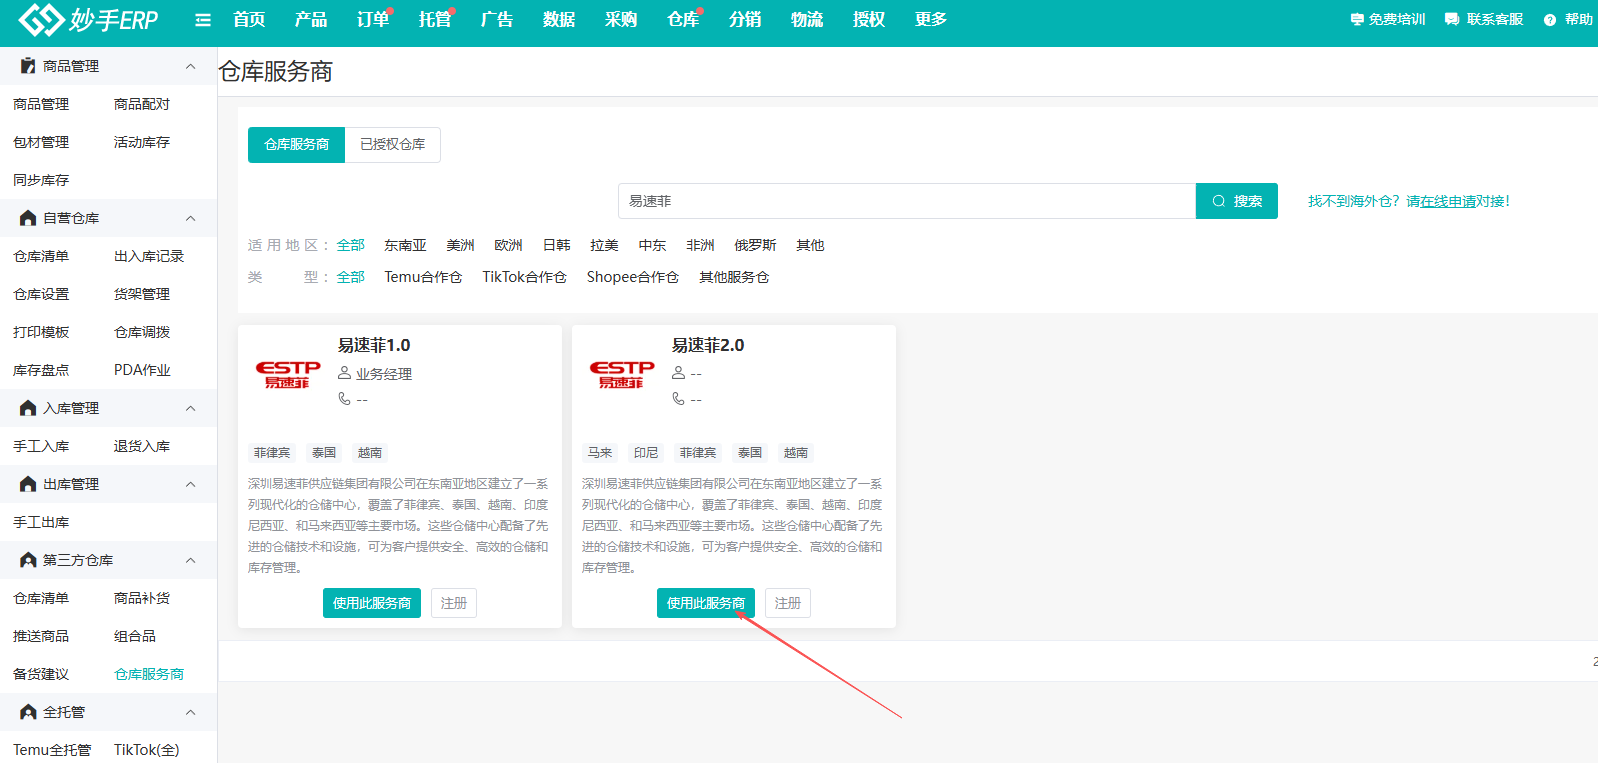The image size is (1598, 763).
Task: Click the 妙手ERP logo
Action: [x=88, y=19]
